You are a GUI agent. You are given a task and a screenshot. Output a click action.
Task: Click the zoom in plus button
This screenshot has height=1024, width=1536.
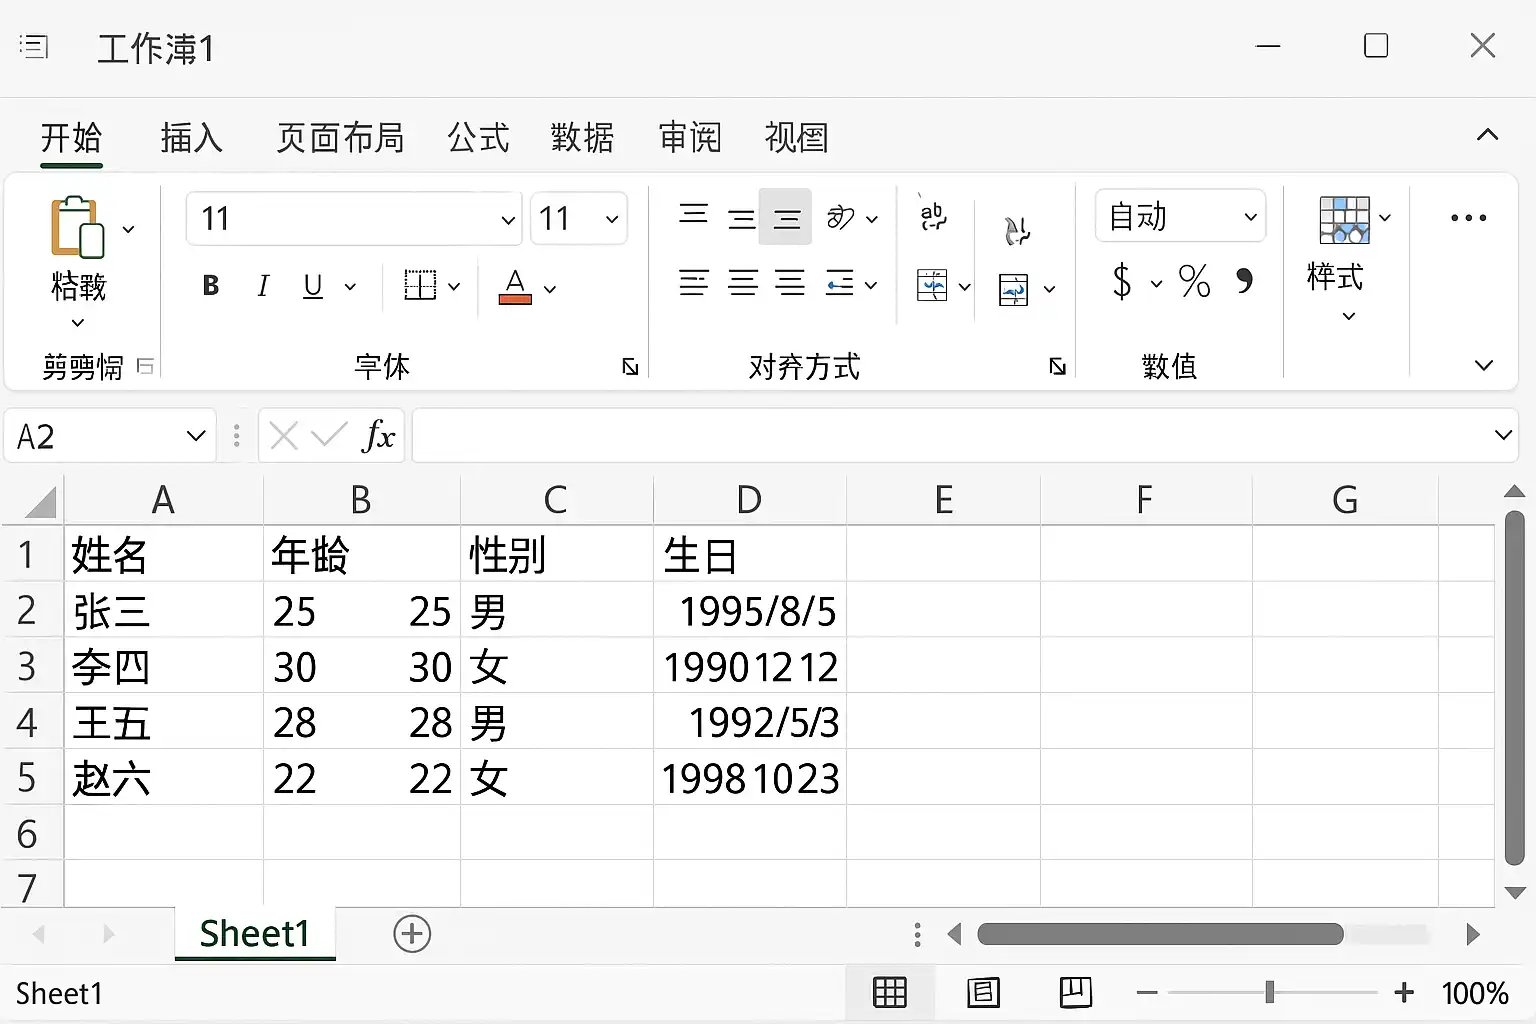click(x=1404, y=992)
